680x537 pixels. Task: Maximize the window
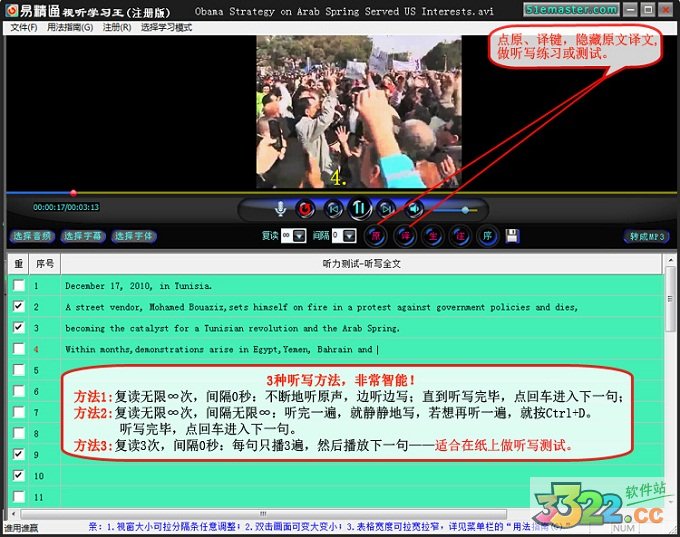648,9
